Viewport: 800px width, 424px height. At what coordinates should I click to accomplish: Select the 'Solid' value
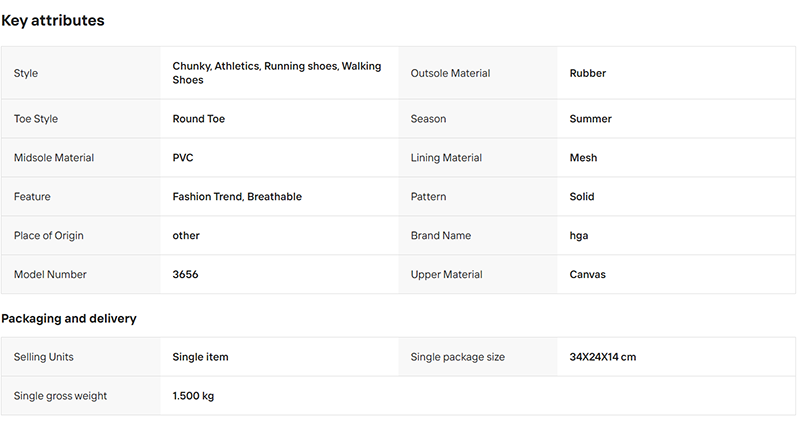click(582, 196)
